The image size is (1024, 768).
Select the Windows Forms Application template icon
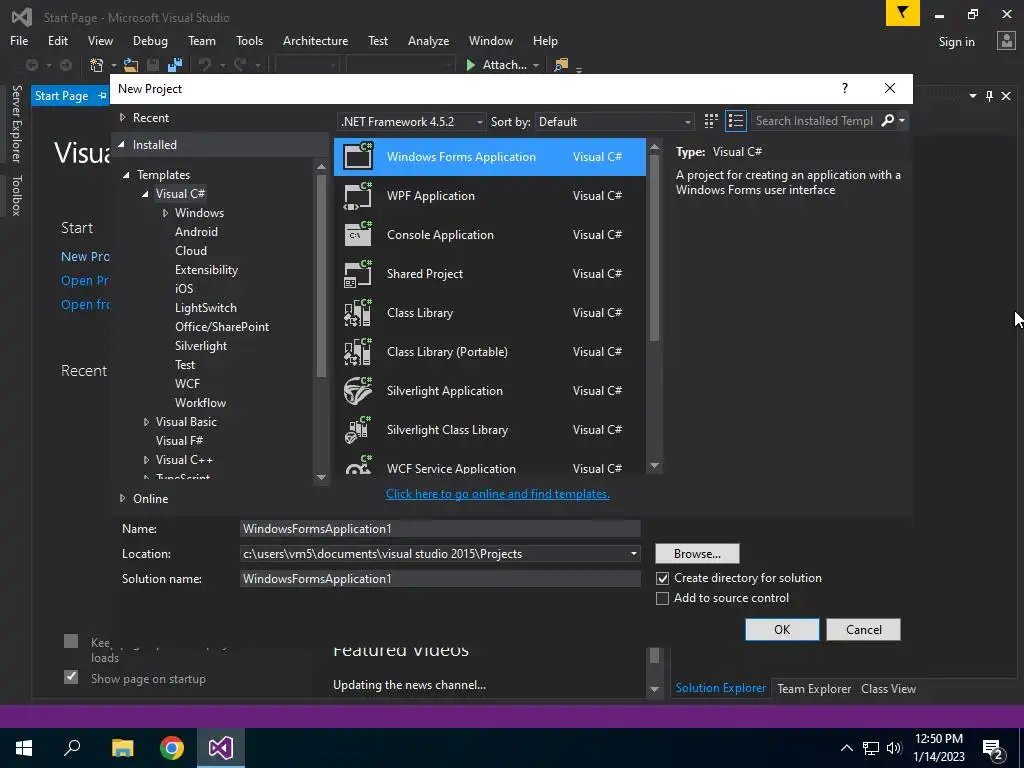[x=358, y=156]
